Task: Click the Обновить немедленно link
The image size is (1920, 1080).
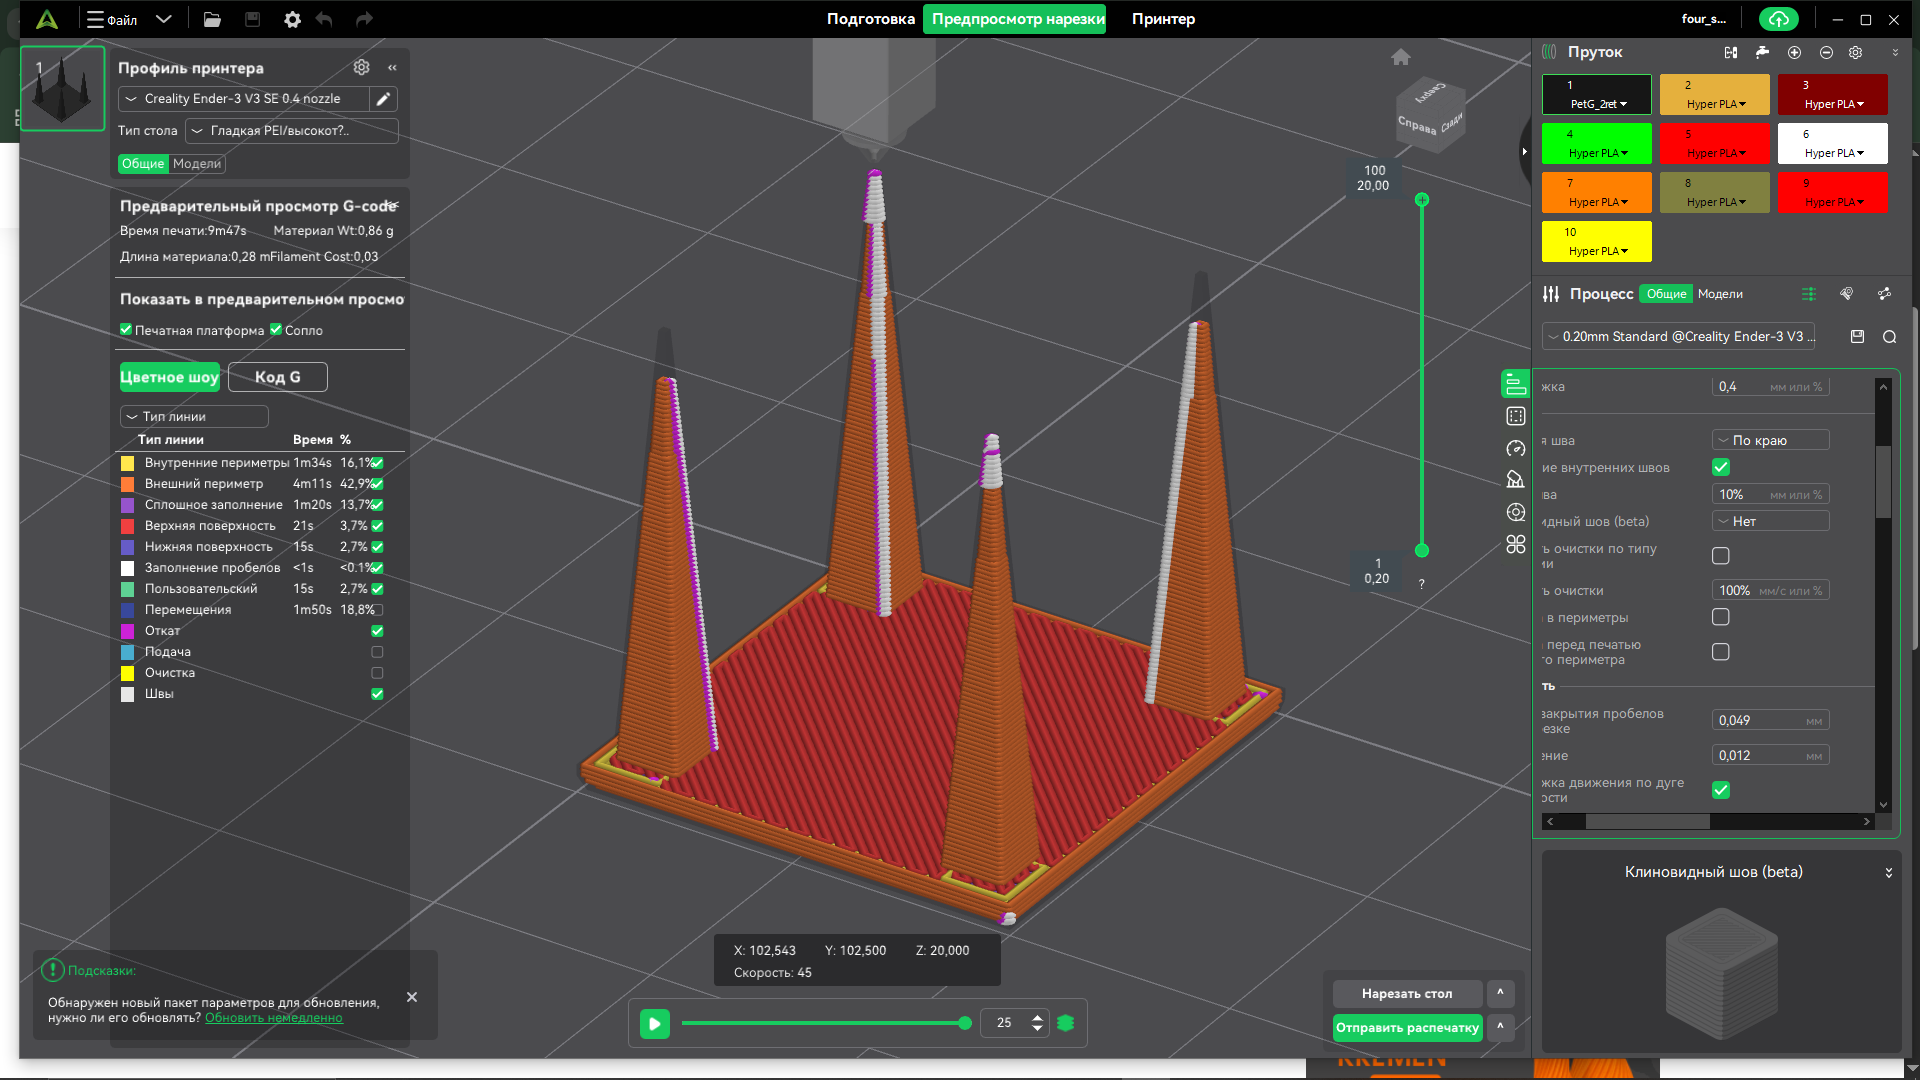Action: point(273,1018)
